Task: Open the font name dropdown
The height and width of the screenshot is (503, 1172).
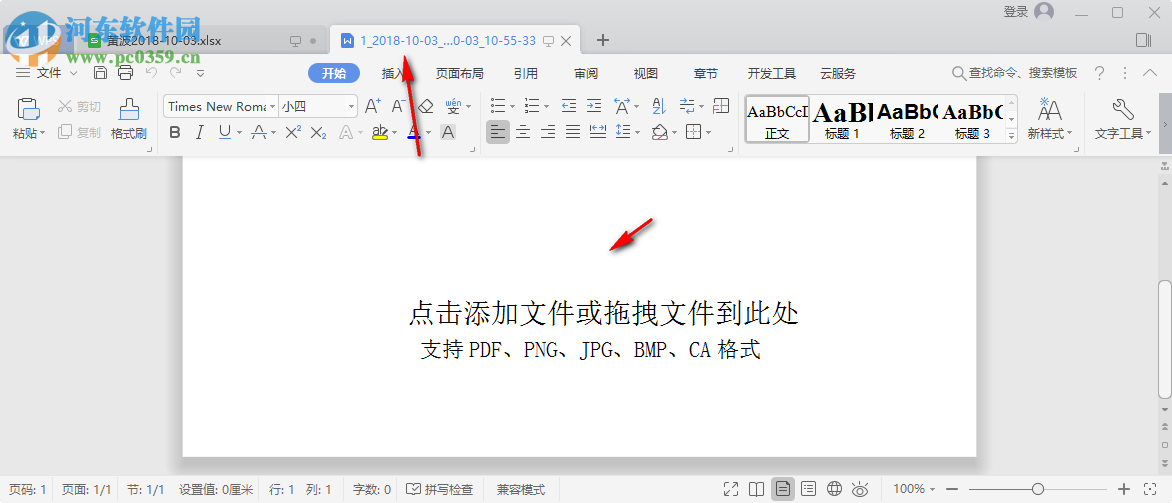Action: [272, 106]
